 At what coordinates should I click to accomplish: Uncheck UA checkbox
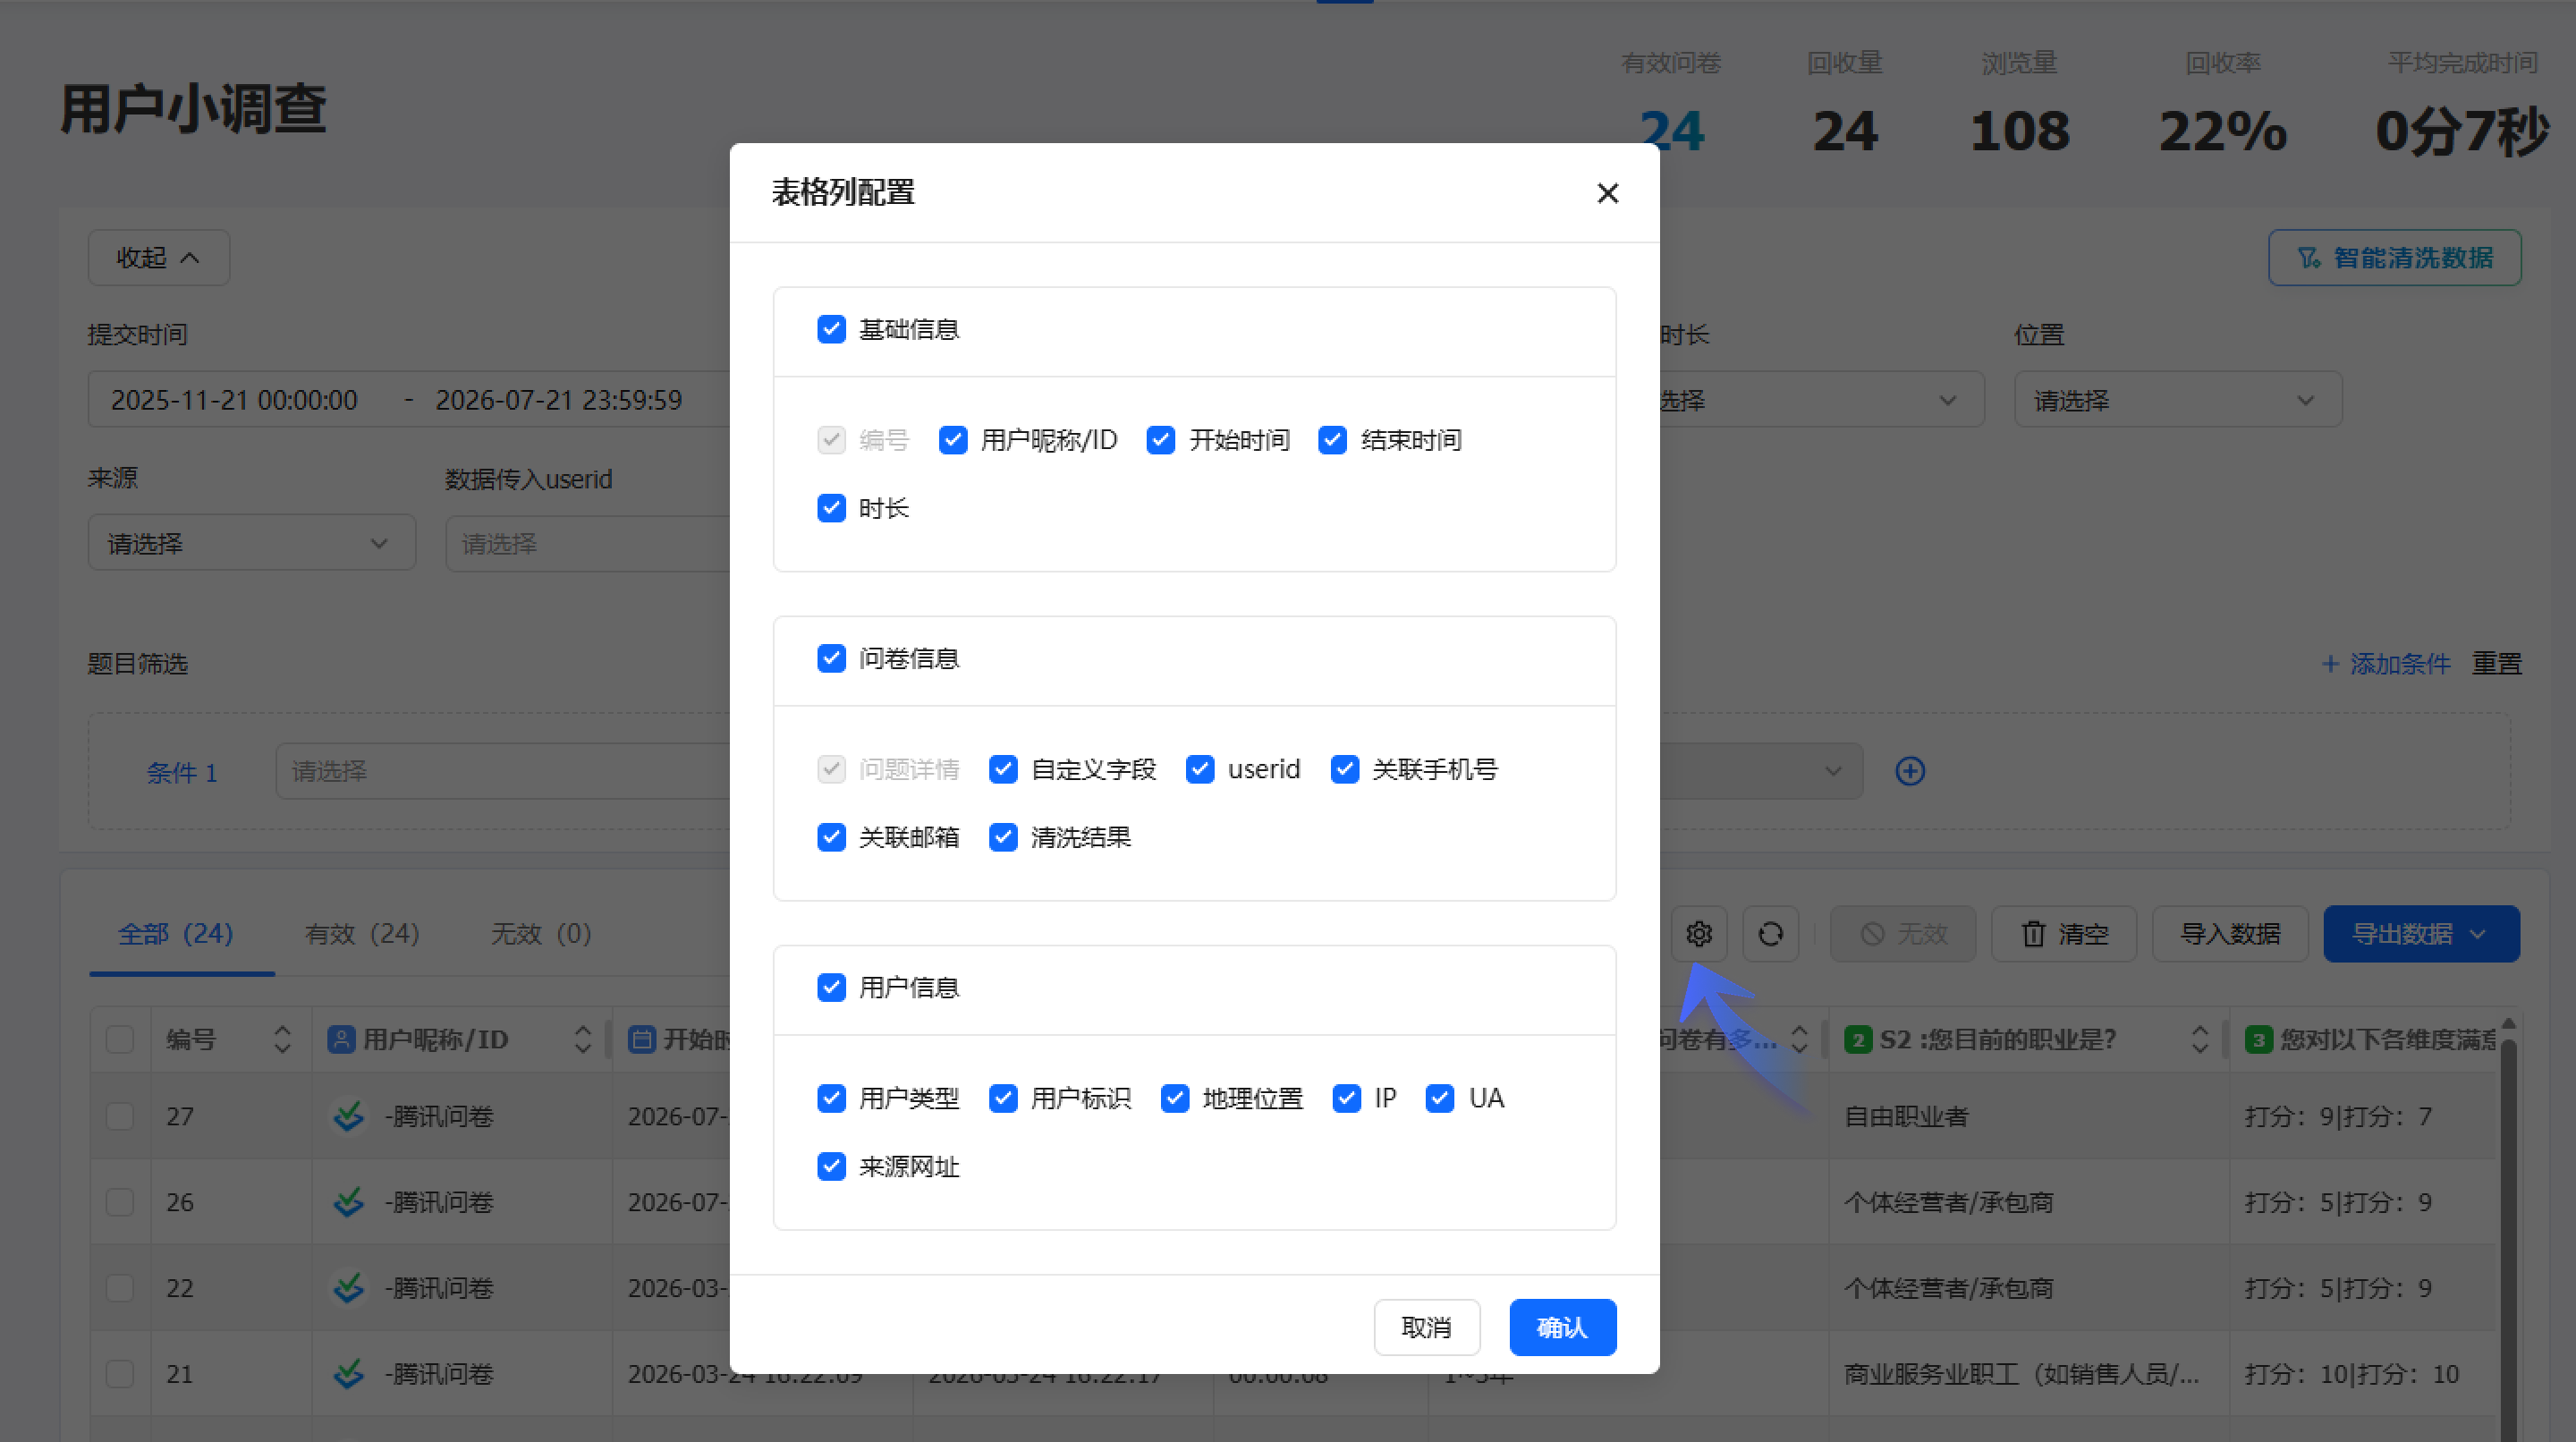point(1440,1098)
